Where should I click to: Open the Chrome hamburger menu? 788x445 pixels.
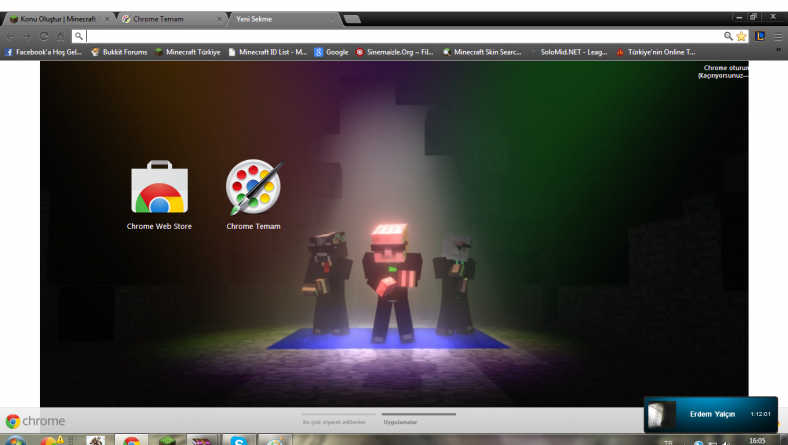778,36
